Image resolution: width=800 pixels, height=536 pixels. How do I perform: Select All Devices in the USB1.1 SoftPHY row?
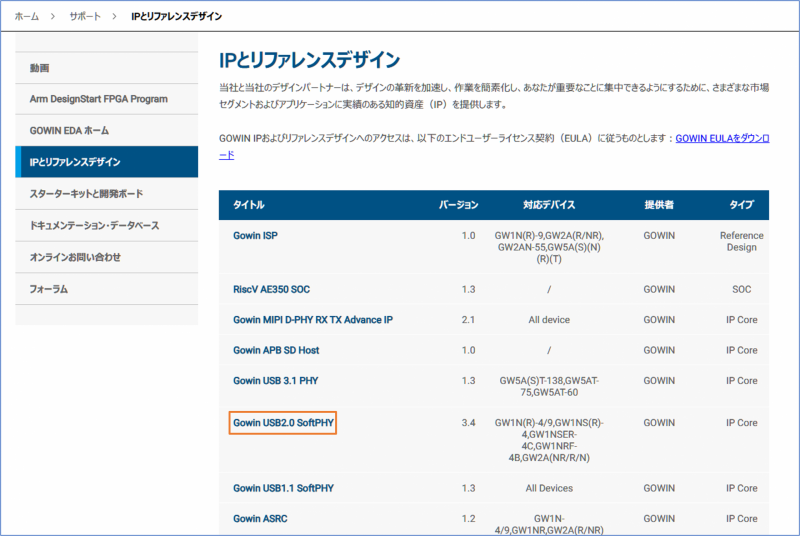(549, 488)
